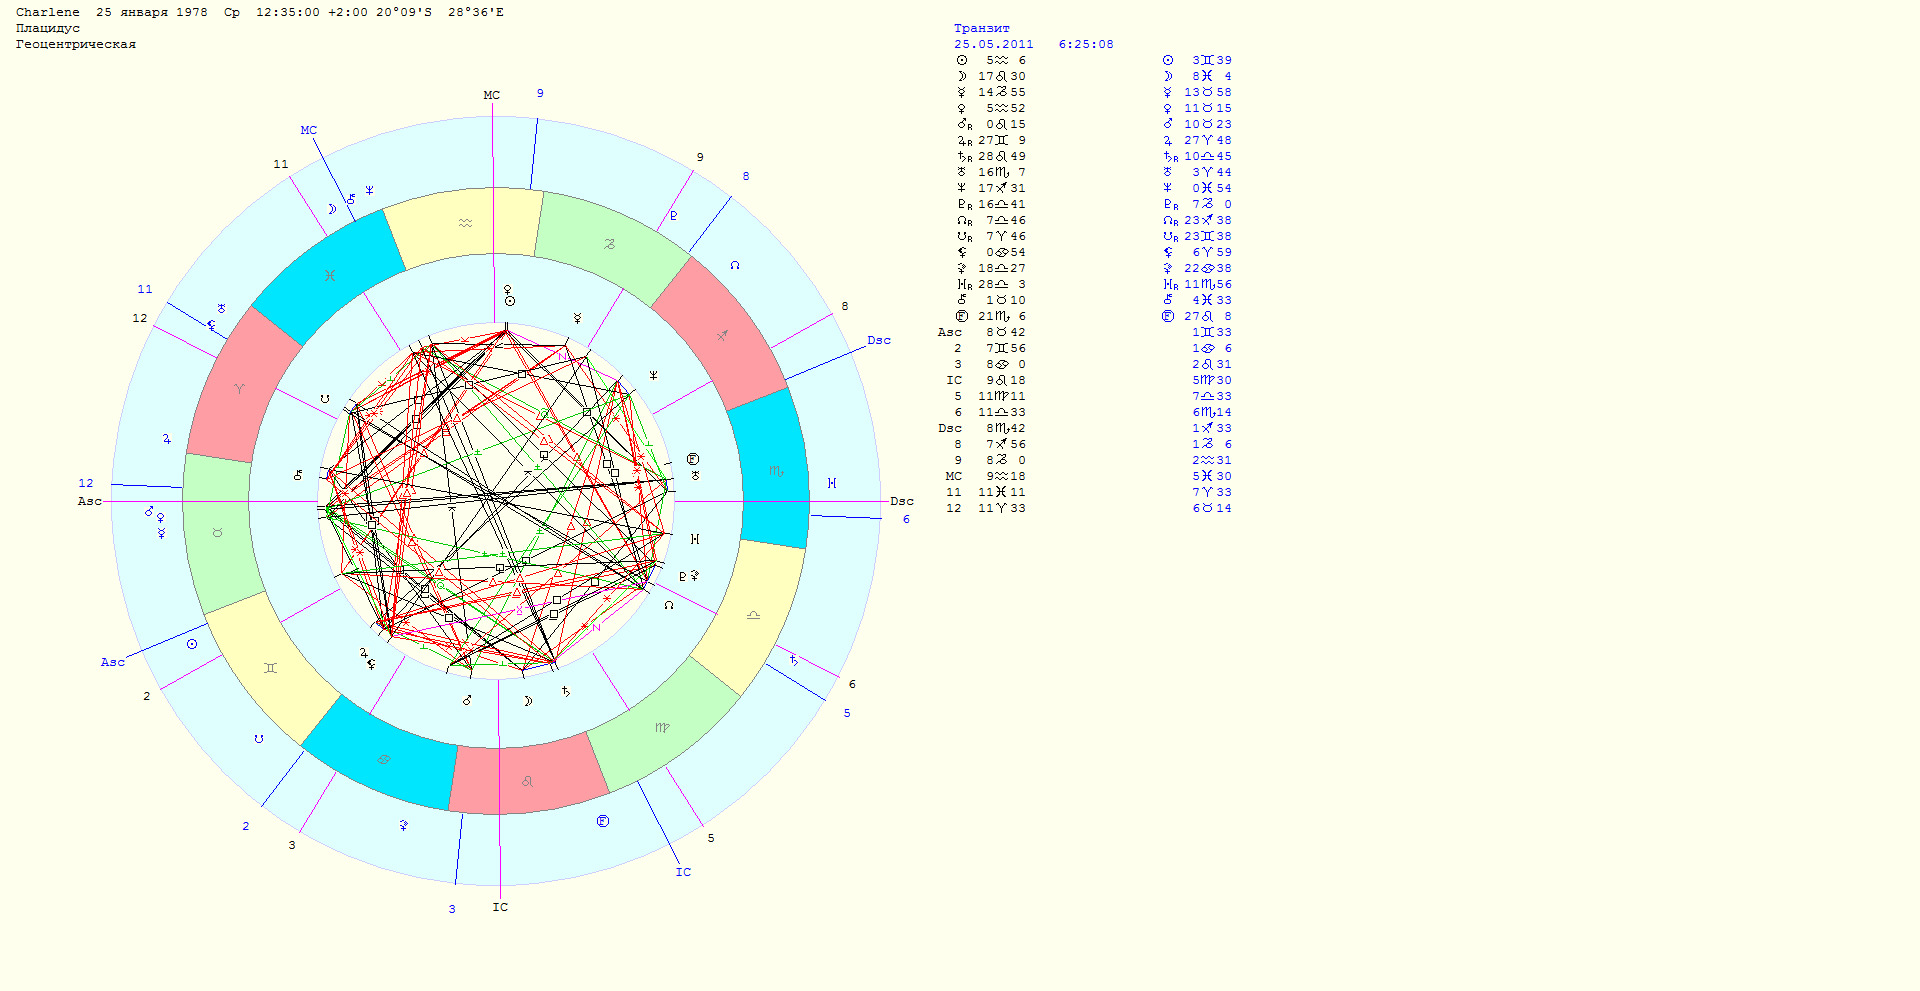This screenshot has height=991, width=1920.
Task: Click the Leo symbol in the bottom pink segment
Action: (527, 781)
